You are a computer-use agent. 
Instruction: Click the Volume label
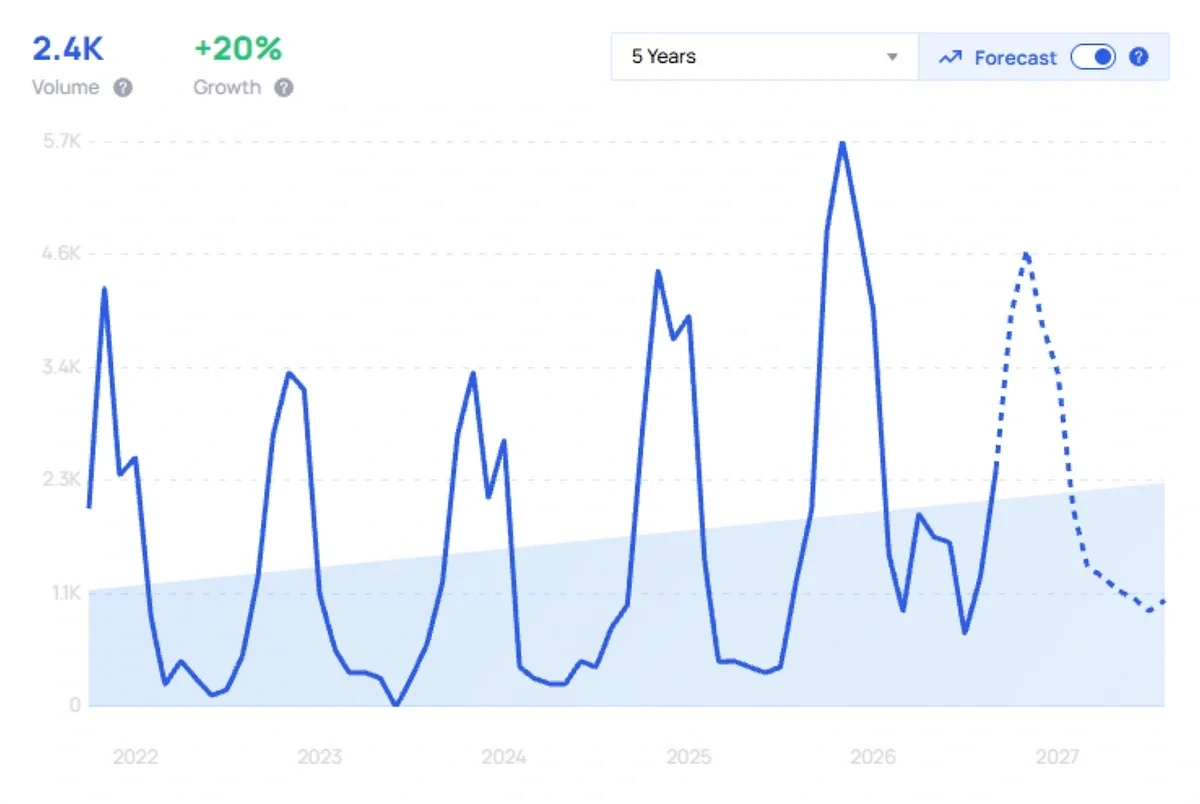pyautogui.click(x=66, y=88)
